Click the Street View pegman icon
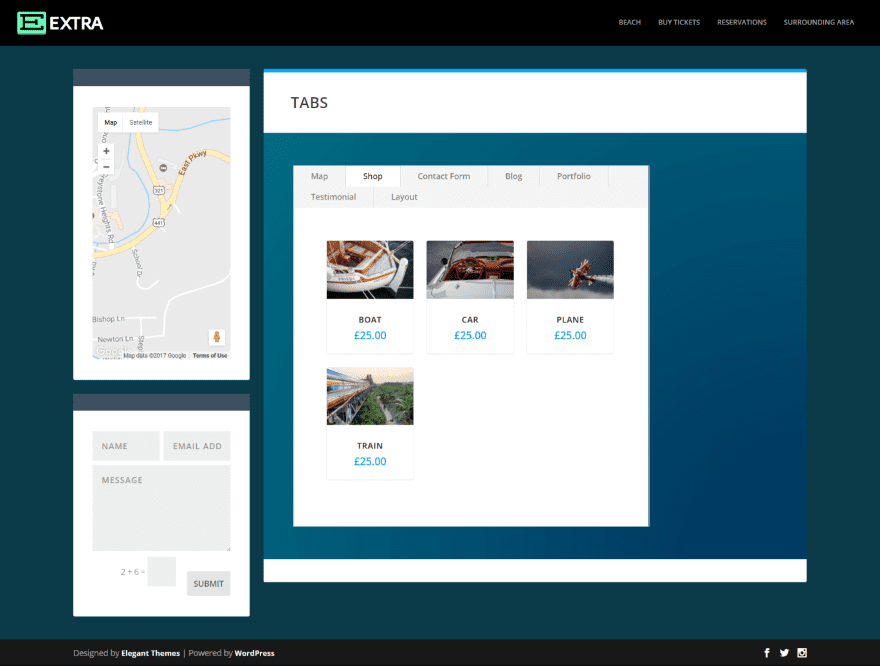Viewport: 880px width, 666px height. click(217, 337)
